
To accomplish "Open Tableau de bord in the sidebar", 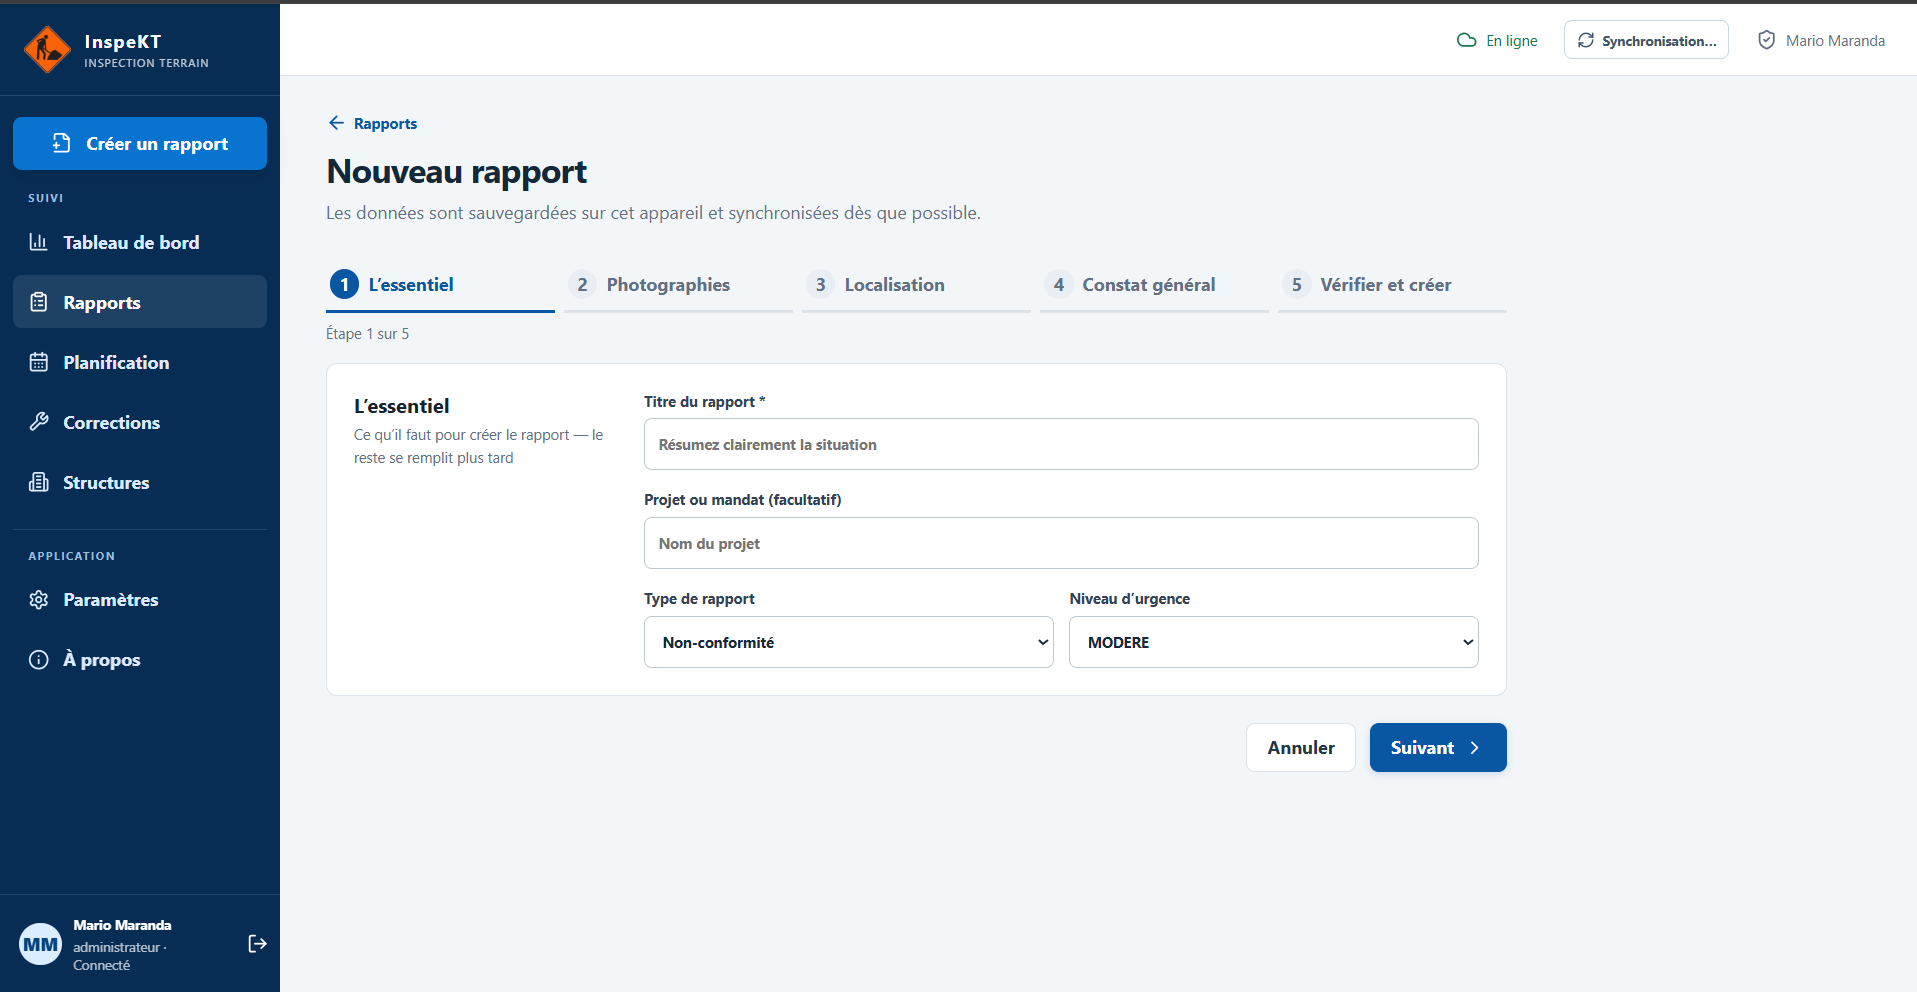I will tap(140, 242).
